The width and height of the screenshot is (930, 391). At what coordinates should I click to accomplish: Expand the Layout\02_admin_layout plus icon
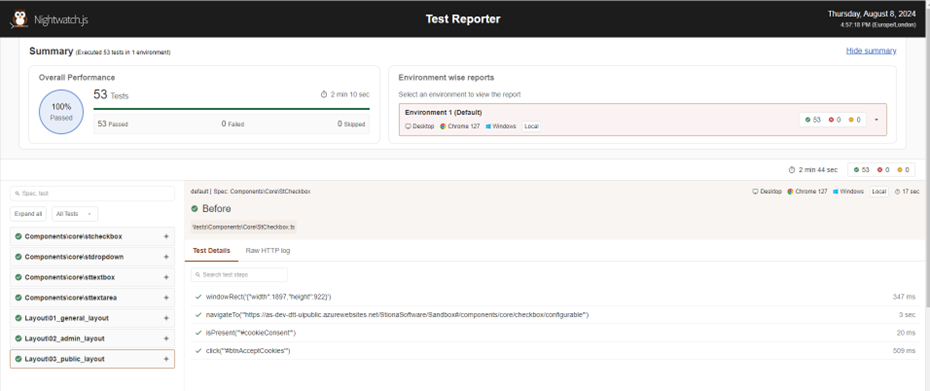tap(166, 338)
